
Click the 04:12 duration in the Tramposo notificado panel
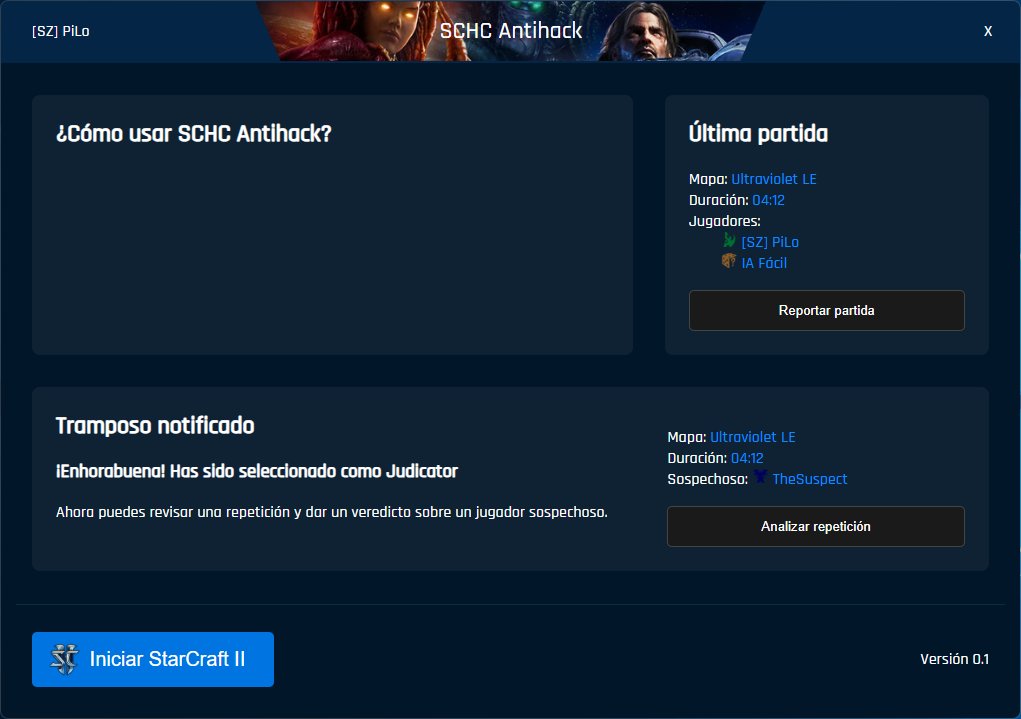point(747,458)
